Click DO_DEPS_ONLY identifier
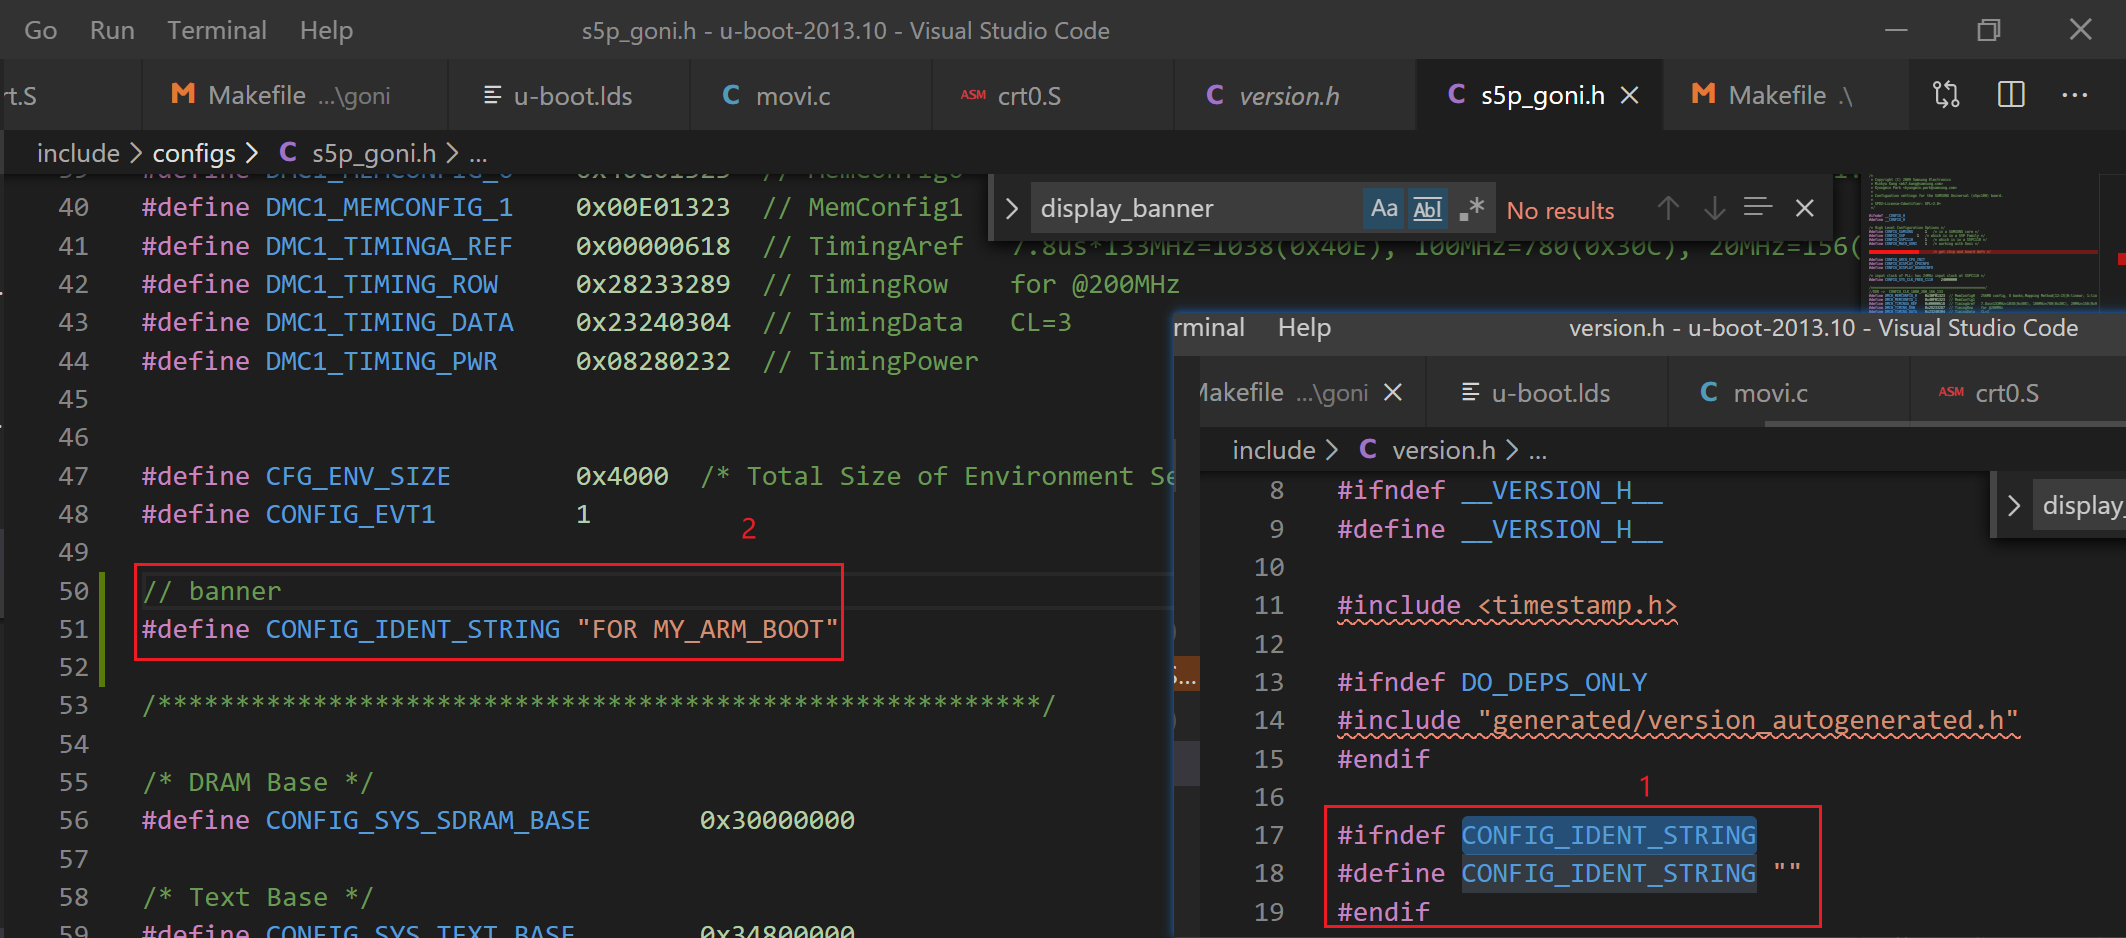The height and width of the screenshot is (938, 2126). (x=1554, y=682)
